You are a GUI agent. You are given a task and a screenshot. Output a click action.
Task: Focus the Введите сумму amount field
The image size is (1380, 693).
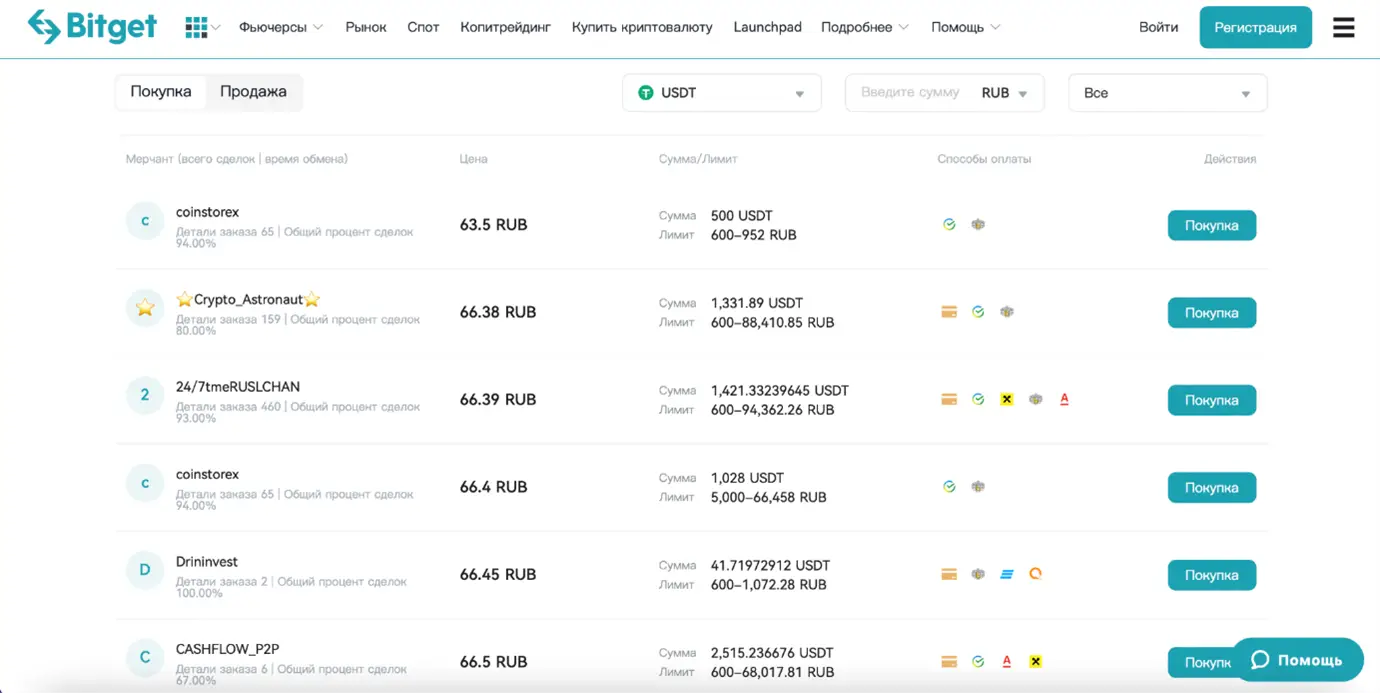coord(910,93)
